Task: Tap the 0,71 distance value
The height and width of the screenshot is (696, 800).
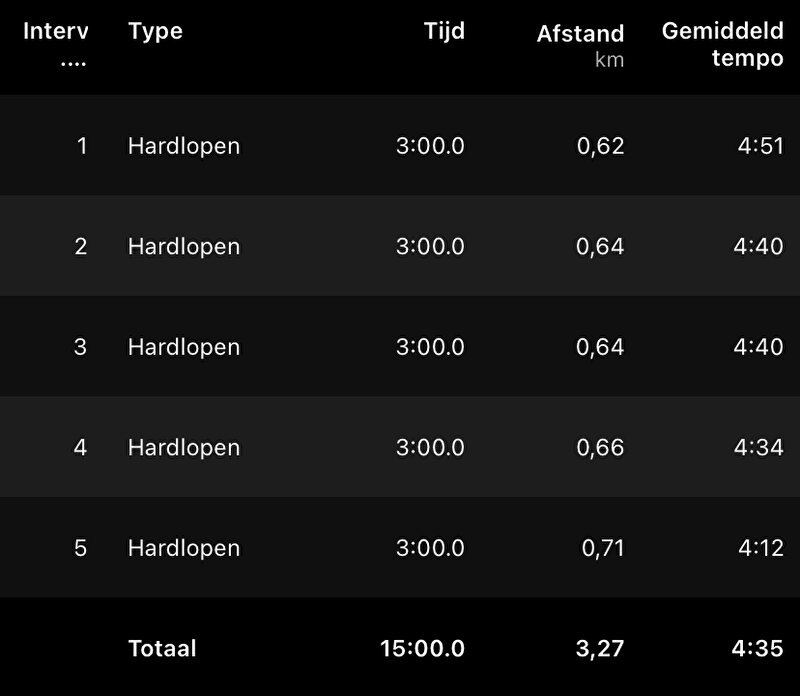Action: click(603, 549)
